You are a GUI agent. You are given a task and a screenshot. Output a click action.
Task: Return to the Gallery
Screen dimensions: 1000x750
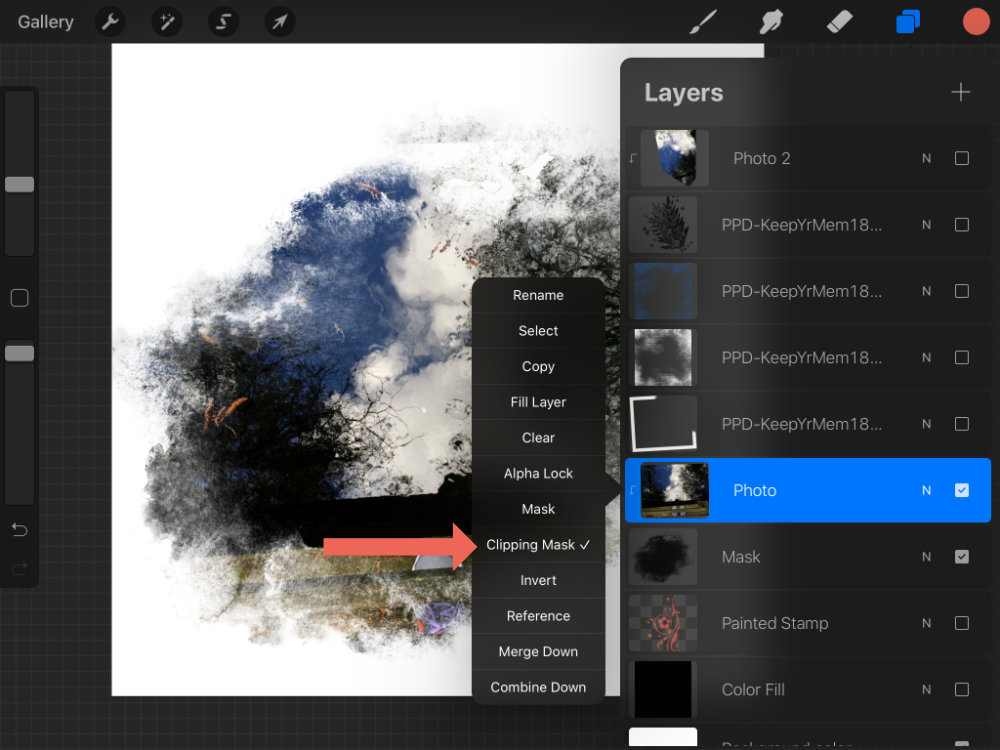pyautogui.click(x=45, y=22)
